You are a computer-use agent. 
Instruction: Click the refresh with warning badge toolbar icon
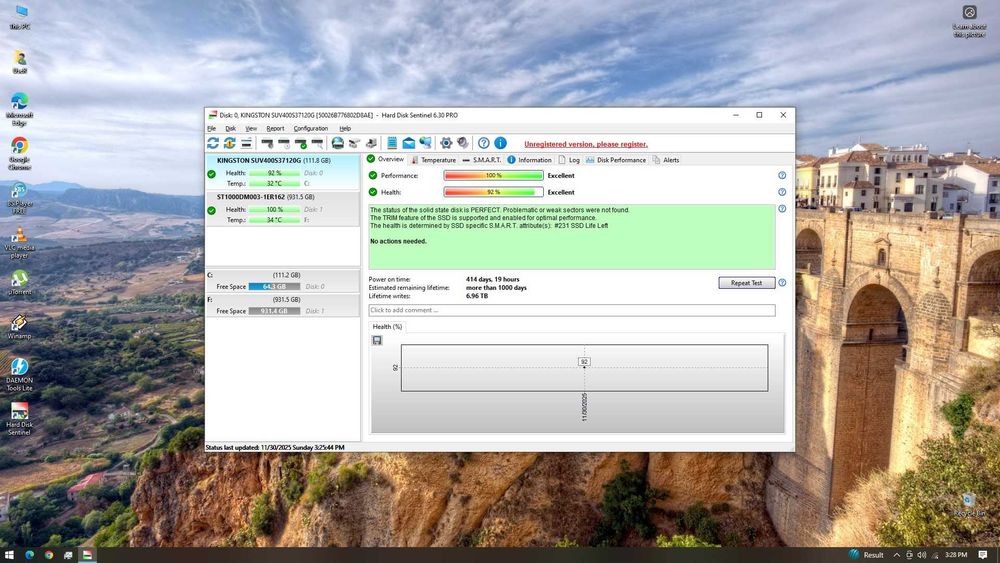click(x=230, y=143)
